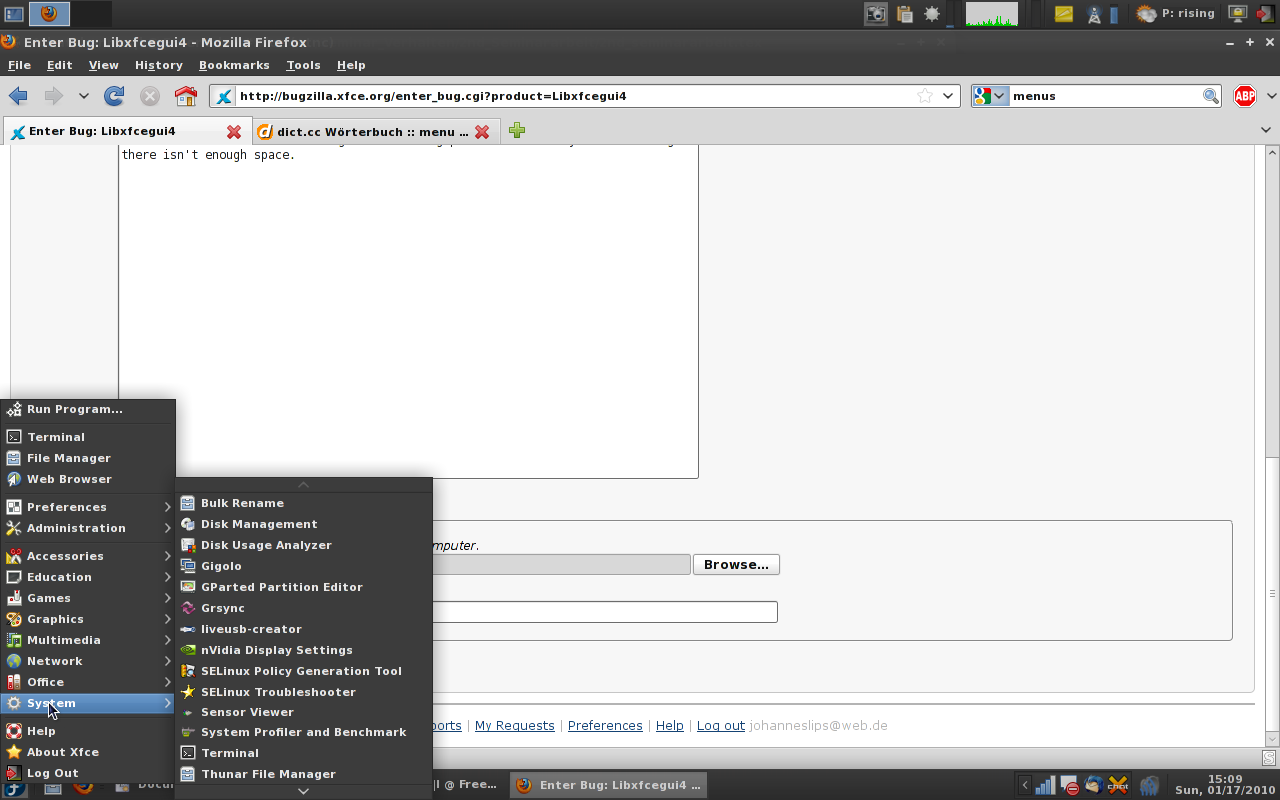This screenshot has height=800, width=1280.
Task: Click the search magnifier icon
Action: [x=1210, y=96]
